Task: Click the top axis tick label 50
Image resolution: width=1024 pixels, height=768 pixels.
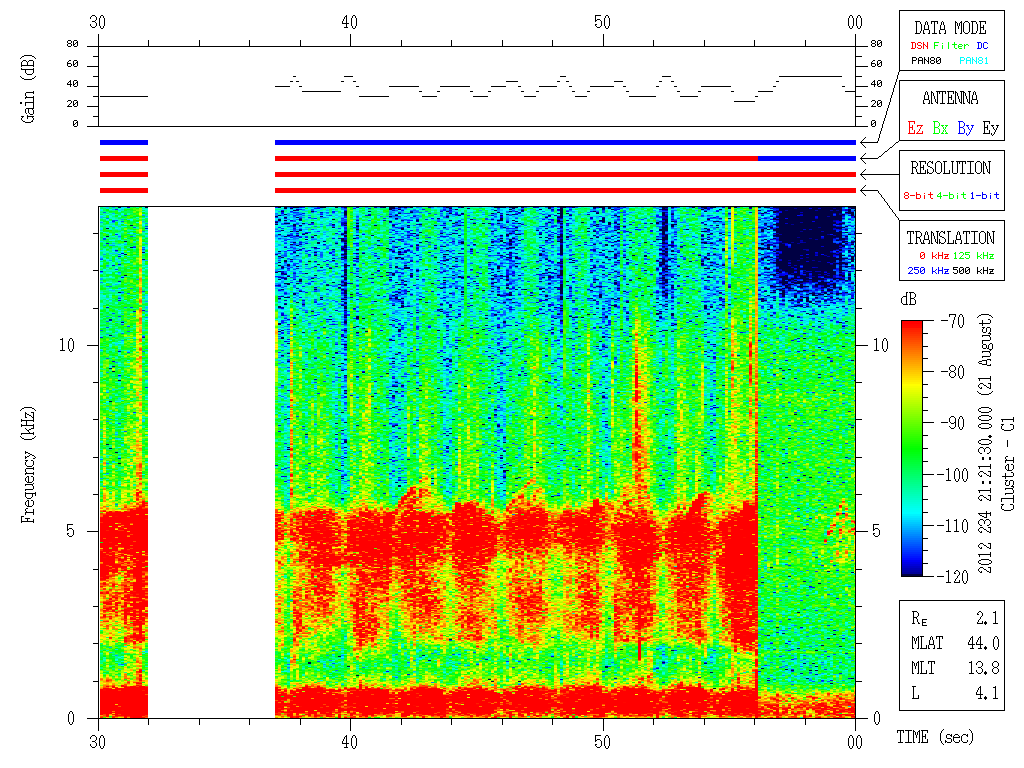Action: point(602,22)
